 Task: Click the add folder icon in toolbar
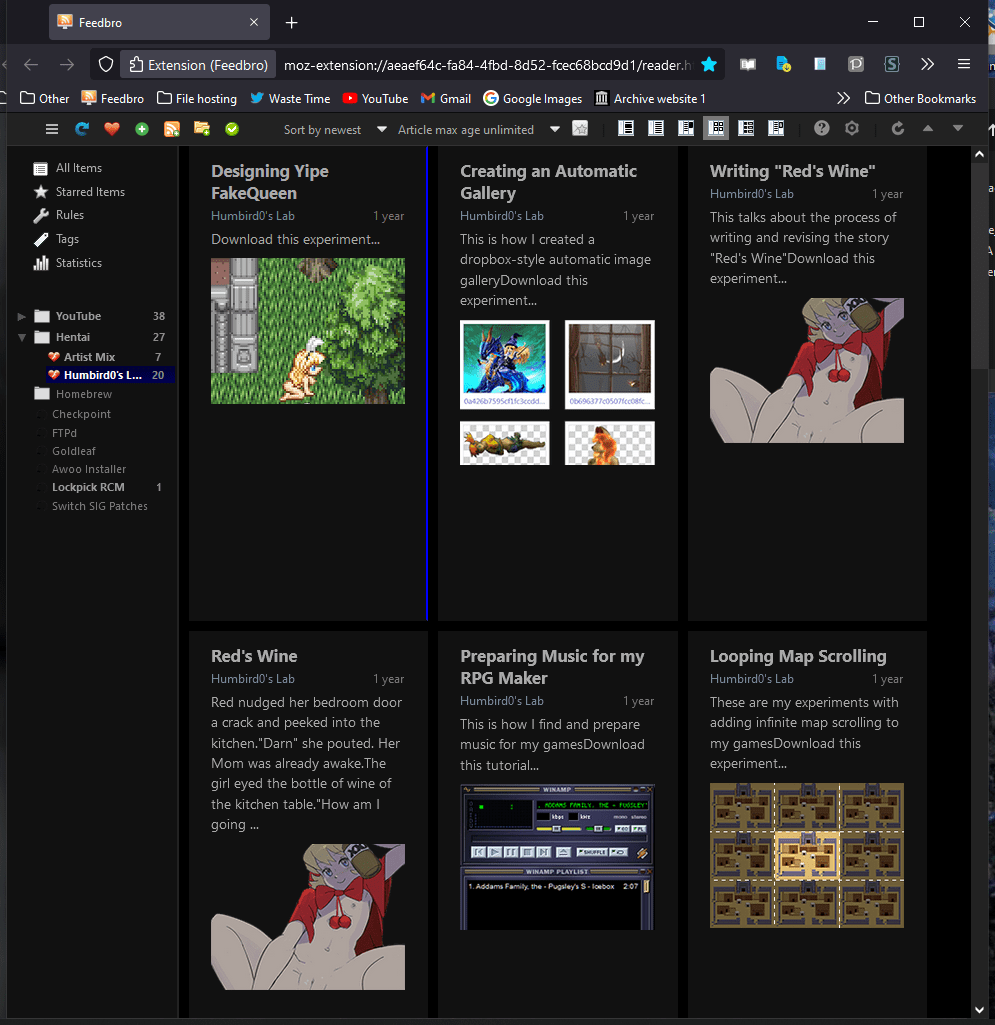[202, 129]
